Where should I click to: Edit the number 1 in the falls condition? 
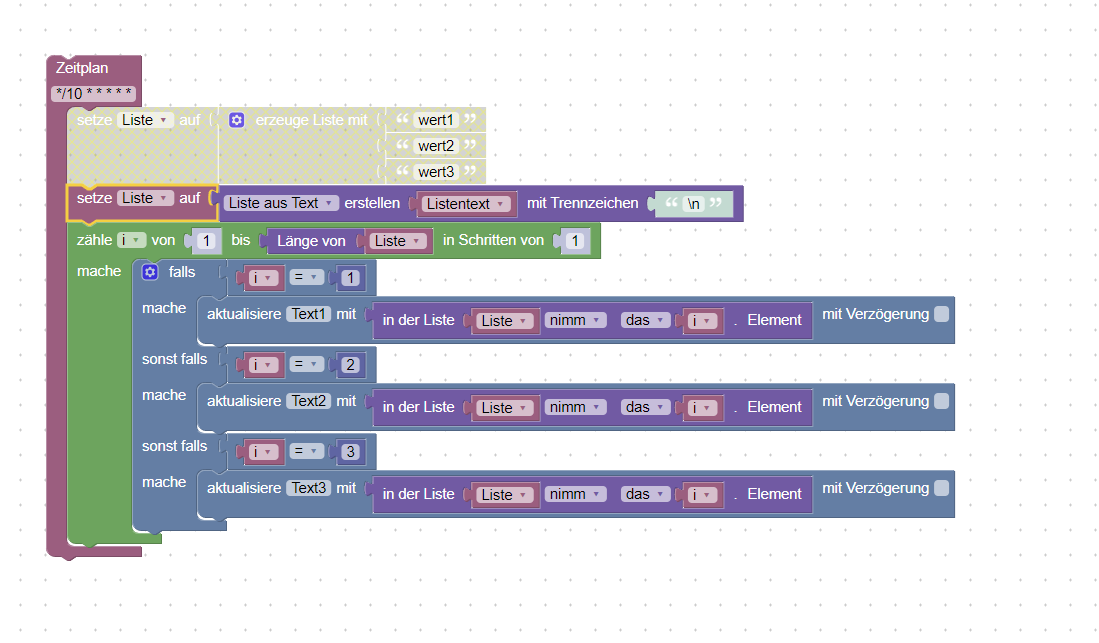click(350, 278)
